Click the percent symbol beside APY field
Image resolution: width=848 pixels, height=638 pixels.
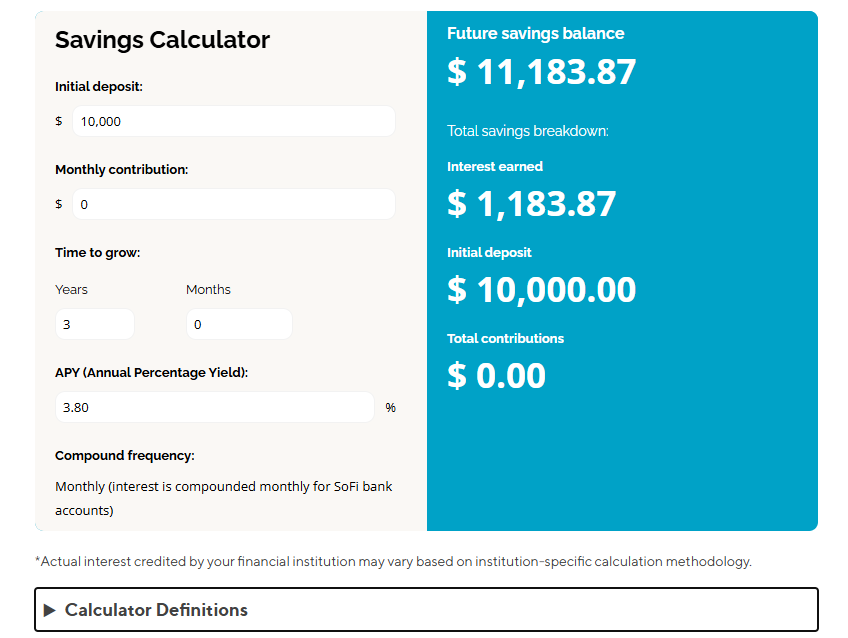pyautogui.click(x=390, y=407)
